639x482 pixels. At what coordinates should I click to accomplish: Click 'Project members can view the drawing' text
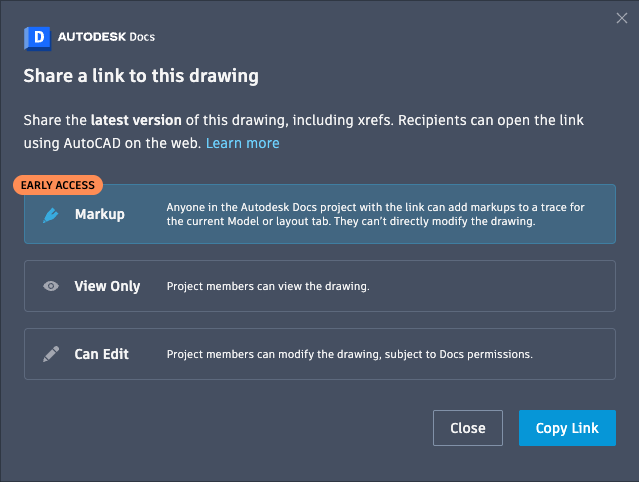click(x=268, y=287)
